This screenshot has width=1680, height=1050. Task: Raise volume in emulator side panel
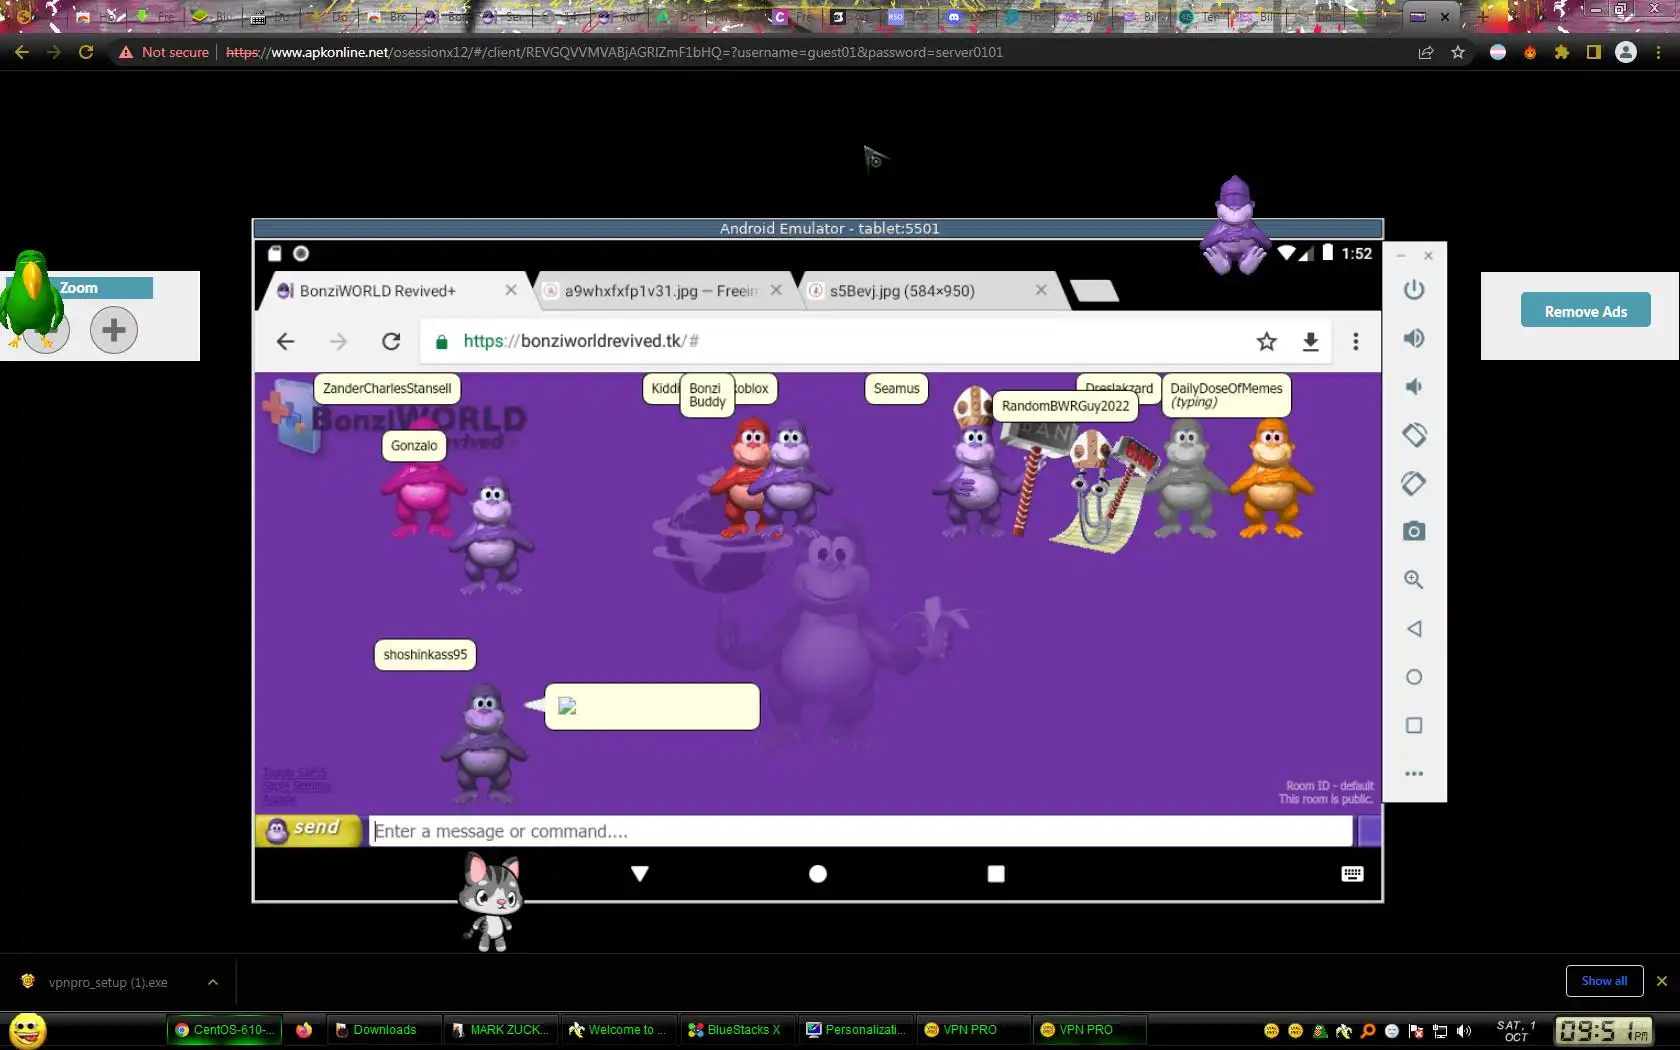pyautogui.click(x=1413, y=338)
